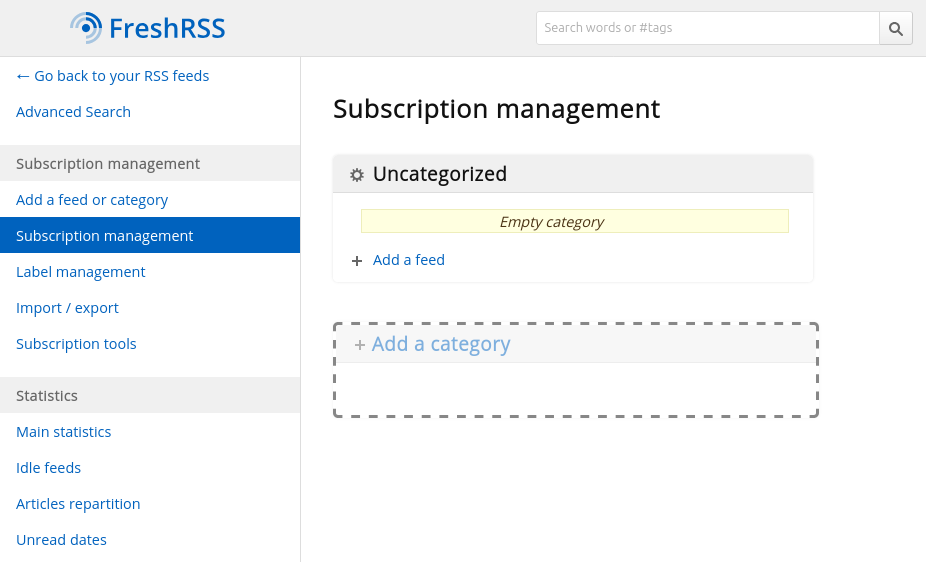
Task: Click the plus icon beside Add a feed
Action: (x=357, y=261)
